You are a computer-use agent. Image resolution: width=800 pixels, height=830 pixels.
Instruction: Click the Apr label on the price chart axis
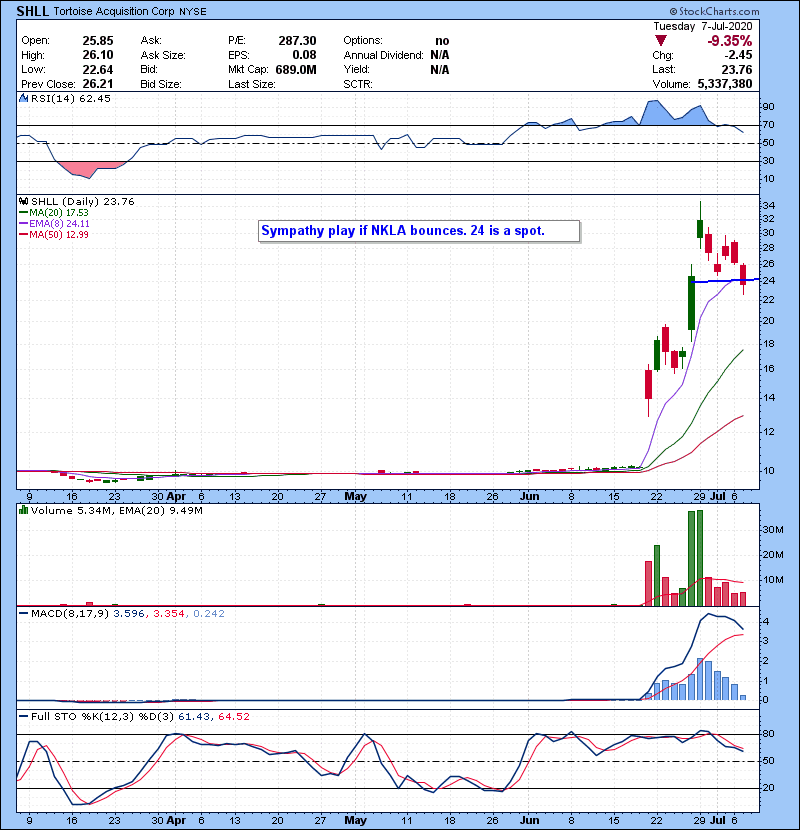(x=176, y=497)
